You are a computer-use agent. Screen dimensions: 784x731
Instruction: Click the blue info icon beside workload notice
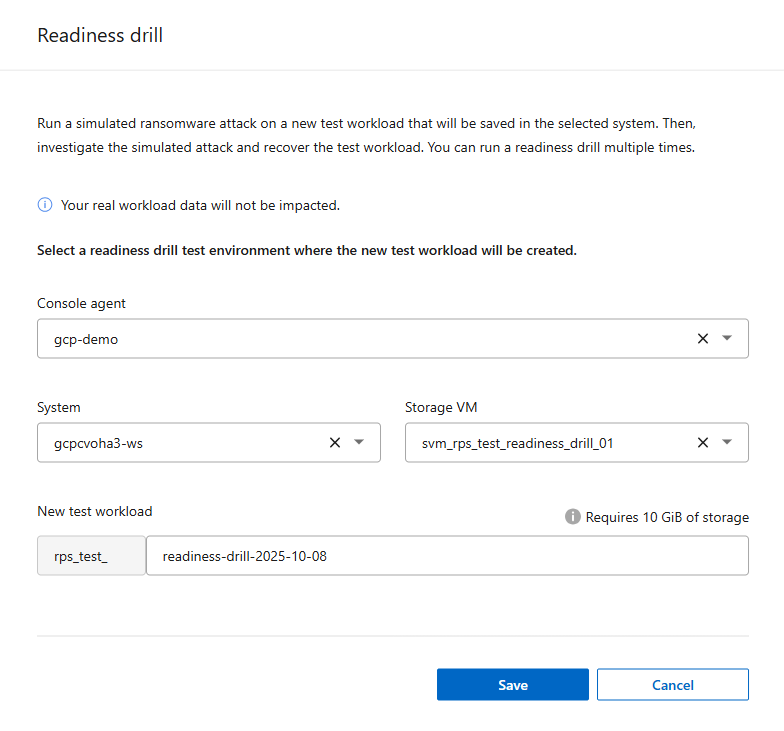(45, 205)
